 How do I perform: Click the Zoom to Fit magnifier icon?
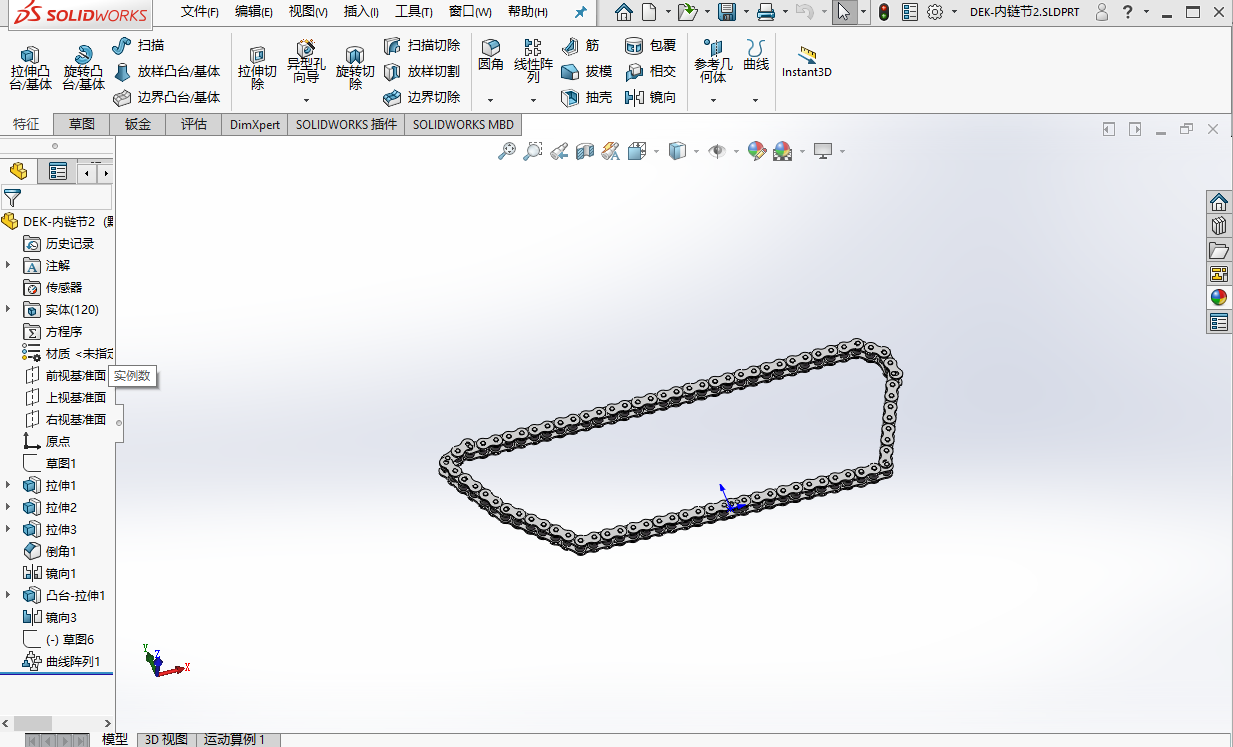(x=507, y=151)
